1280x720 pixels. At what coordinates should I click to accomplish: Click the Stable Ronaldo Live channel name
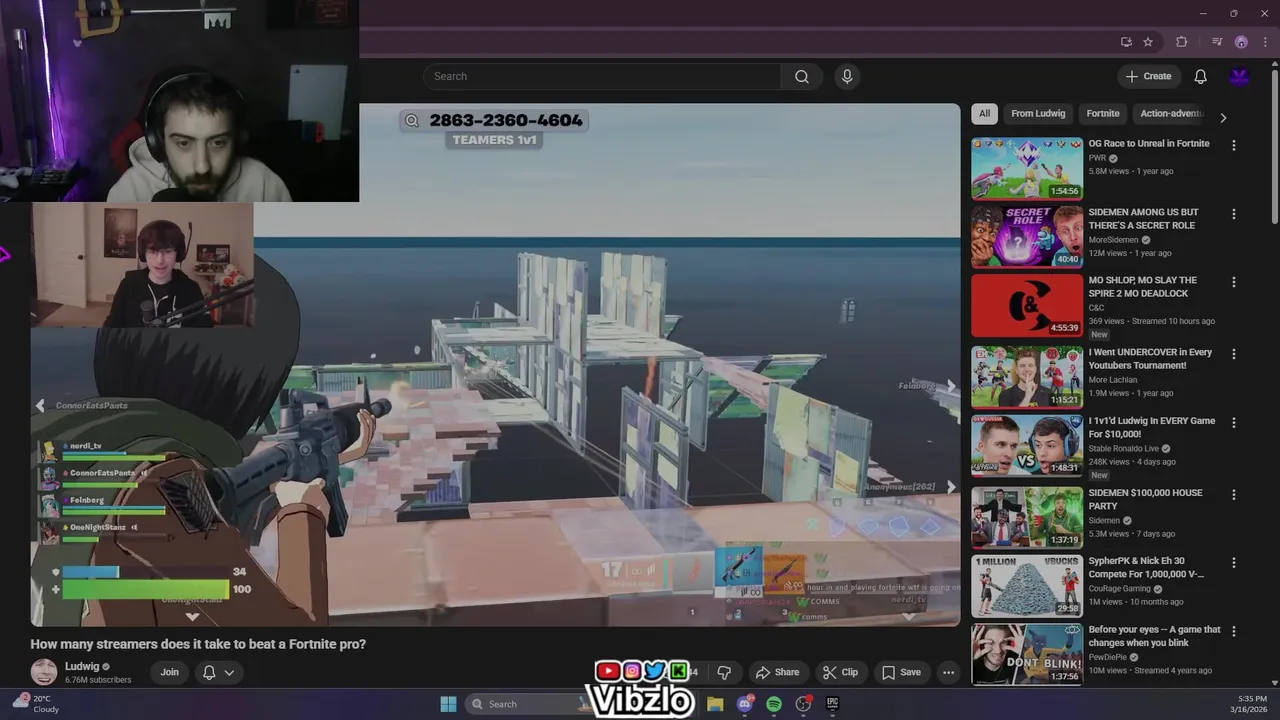click(1124, 449)
